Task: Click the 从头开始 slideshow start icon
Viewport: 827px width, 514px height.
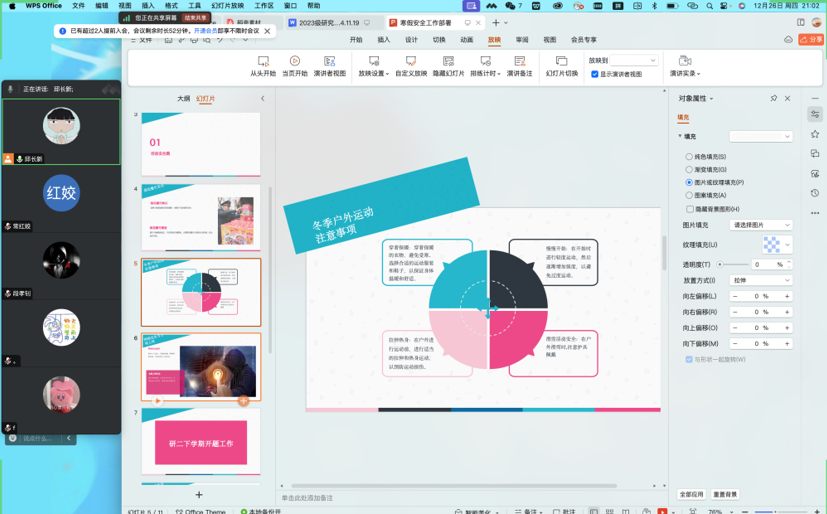Action: [263, 62]
